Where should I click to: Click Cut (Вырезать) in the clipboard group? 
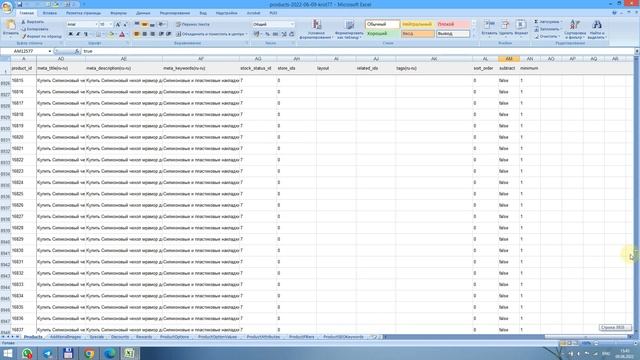33,22
